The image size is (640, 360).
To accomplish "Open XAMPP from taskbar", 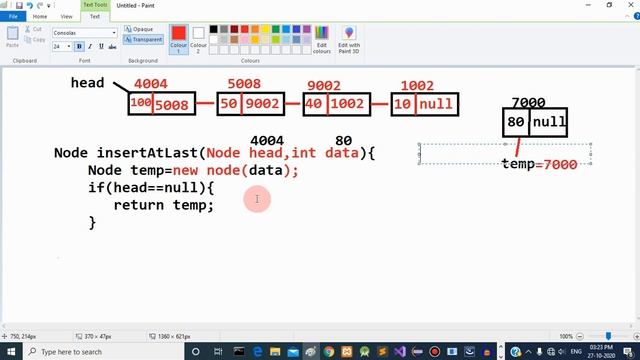I will (347, 351).
